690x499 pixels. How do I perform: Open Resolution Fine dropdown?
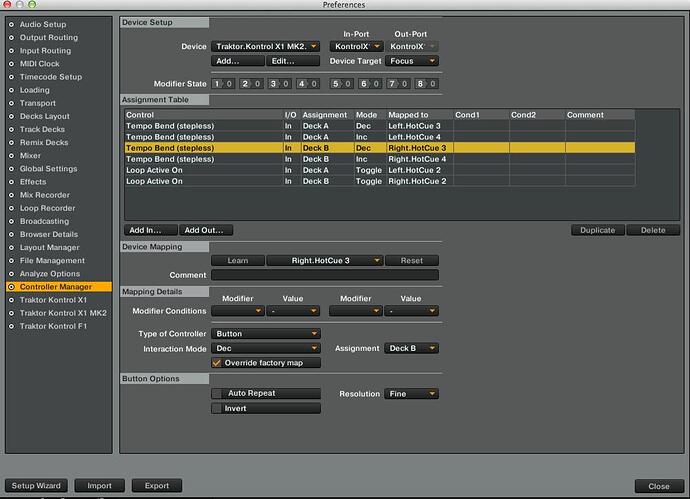[x=411, y=394]
